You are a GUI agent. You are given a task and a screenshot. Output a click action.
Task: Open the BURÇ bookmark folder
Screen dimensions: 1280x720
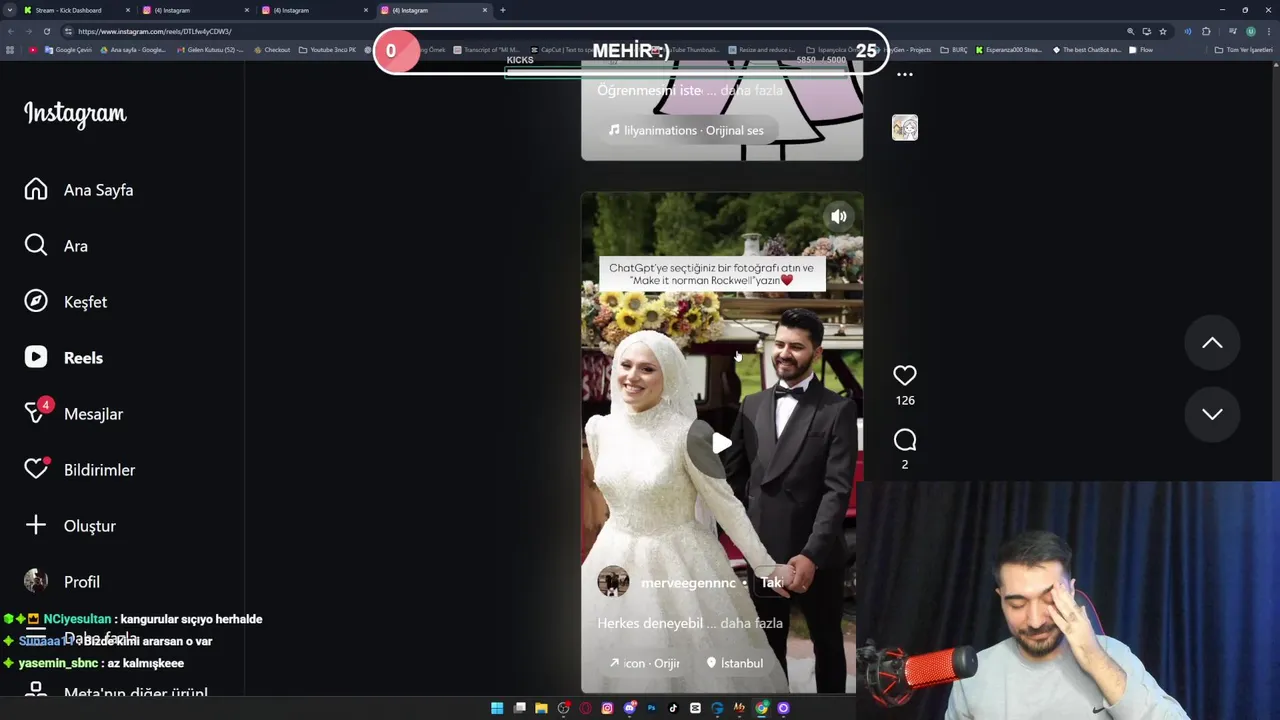pos(954,50)
